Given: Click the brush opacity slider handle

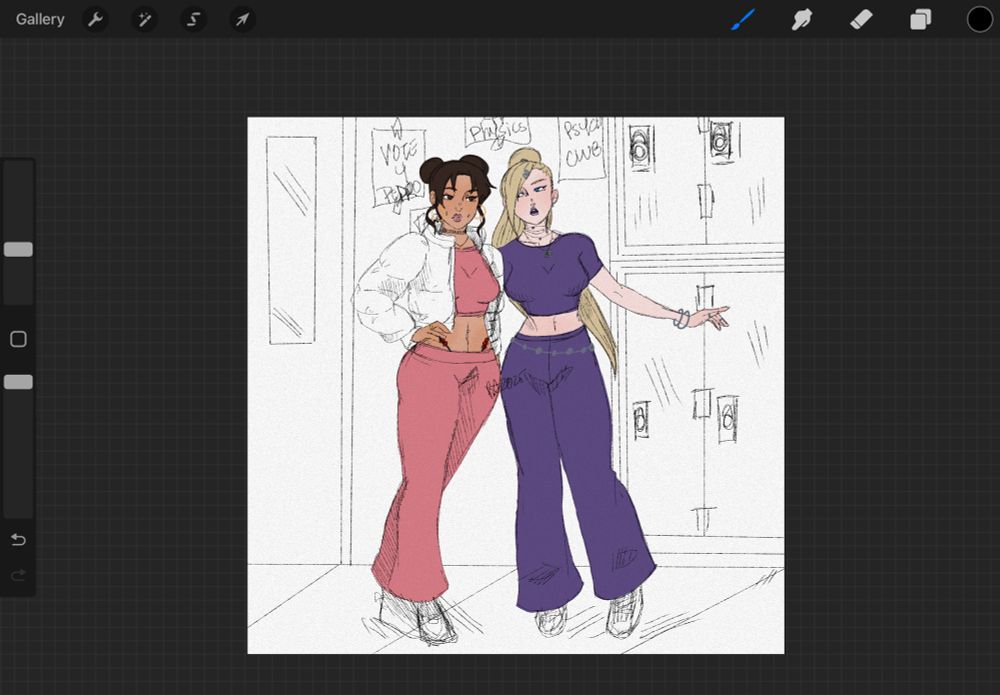Looking at the screenshot, I should [x=18, y=382].
